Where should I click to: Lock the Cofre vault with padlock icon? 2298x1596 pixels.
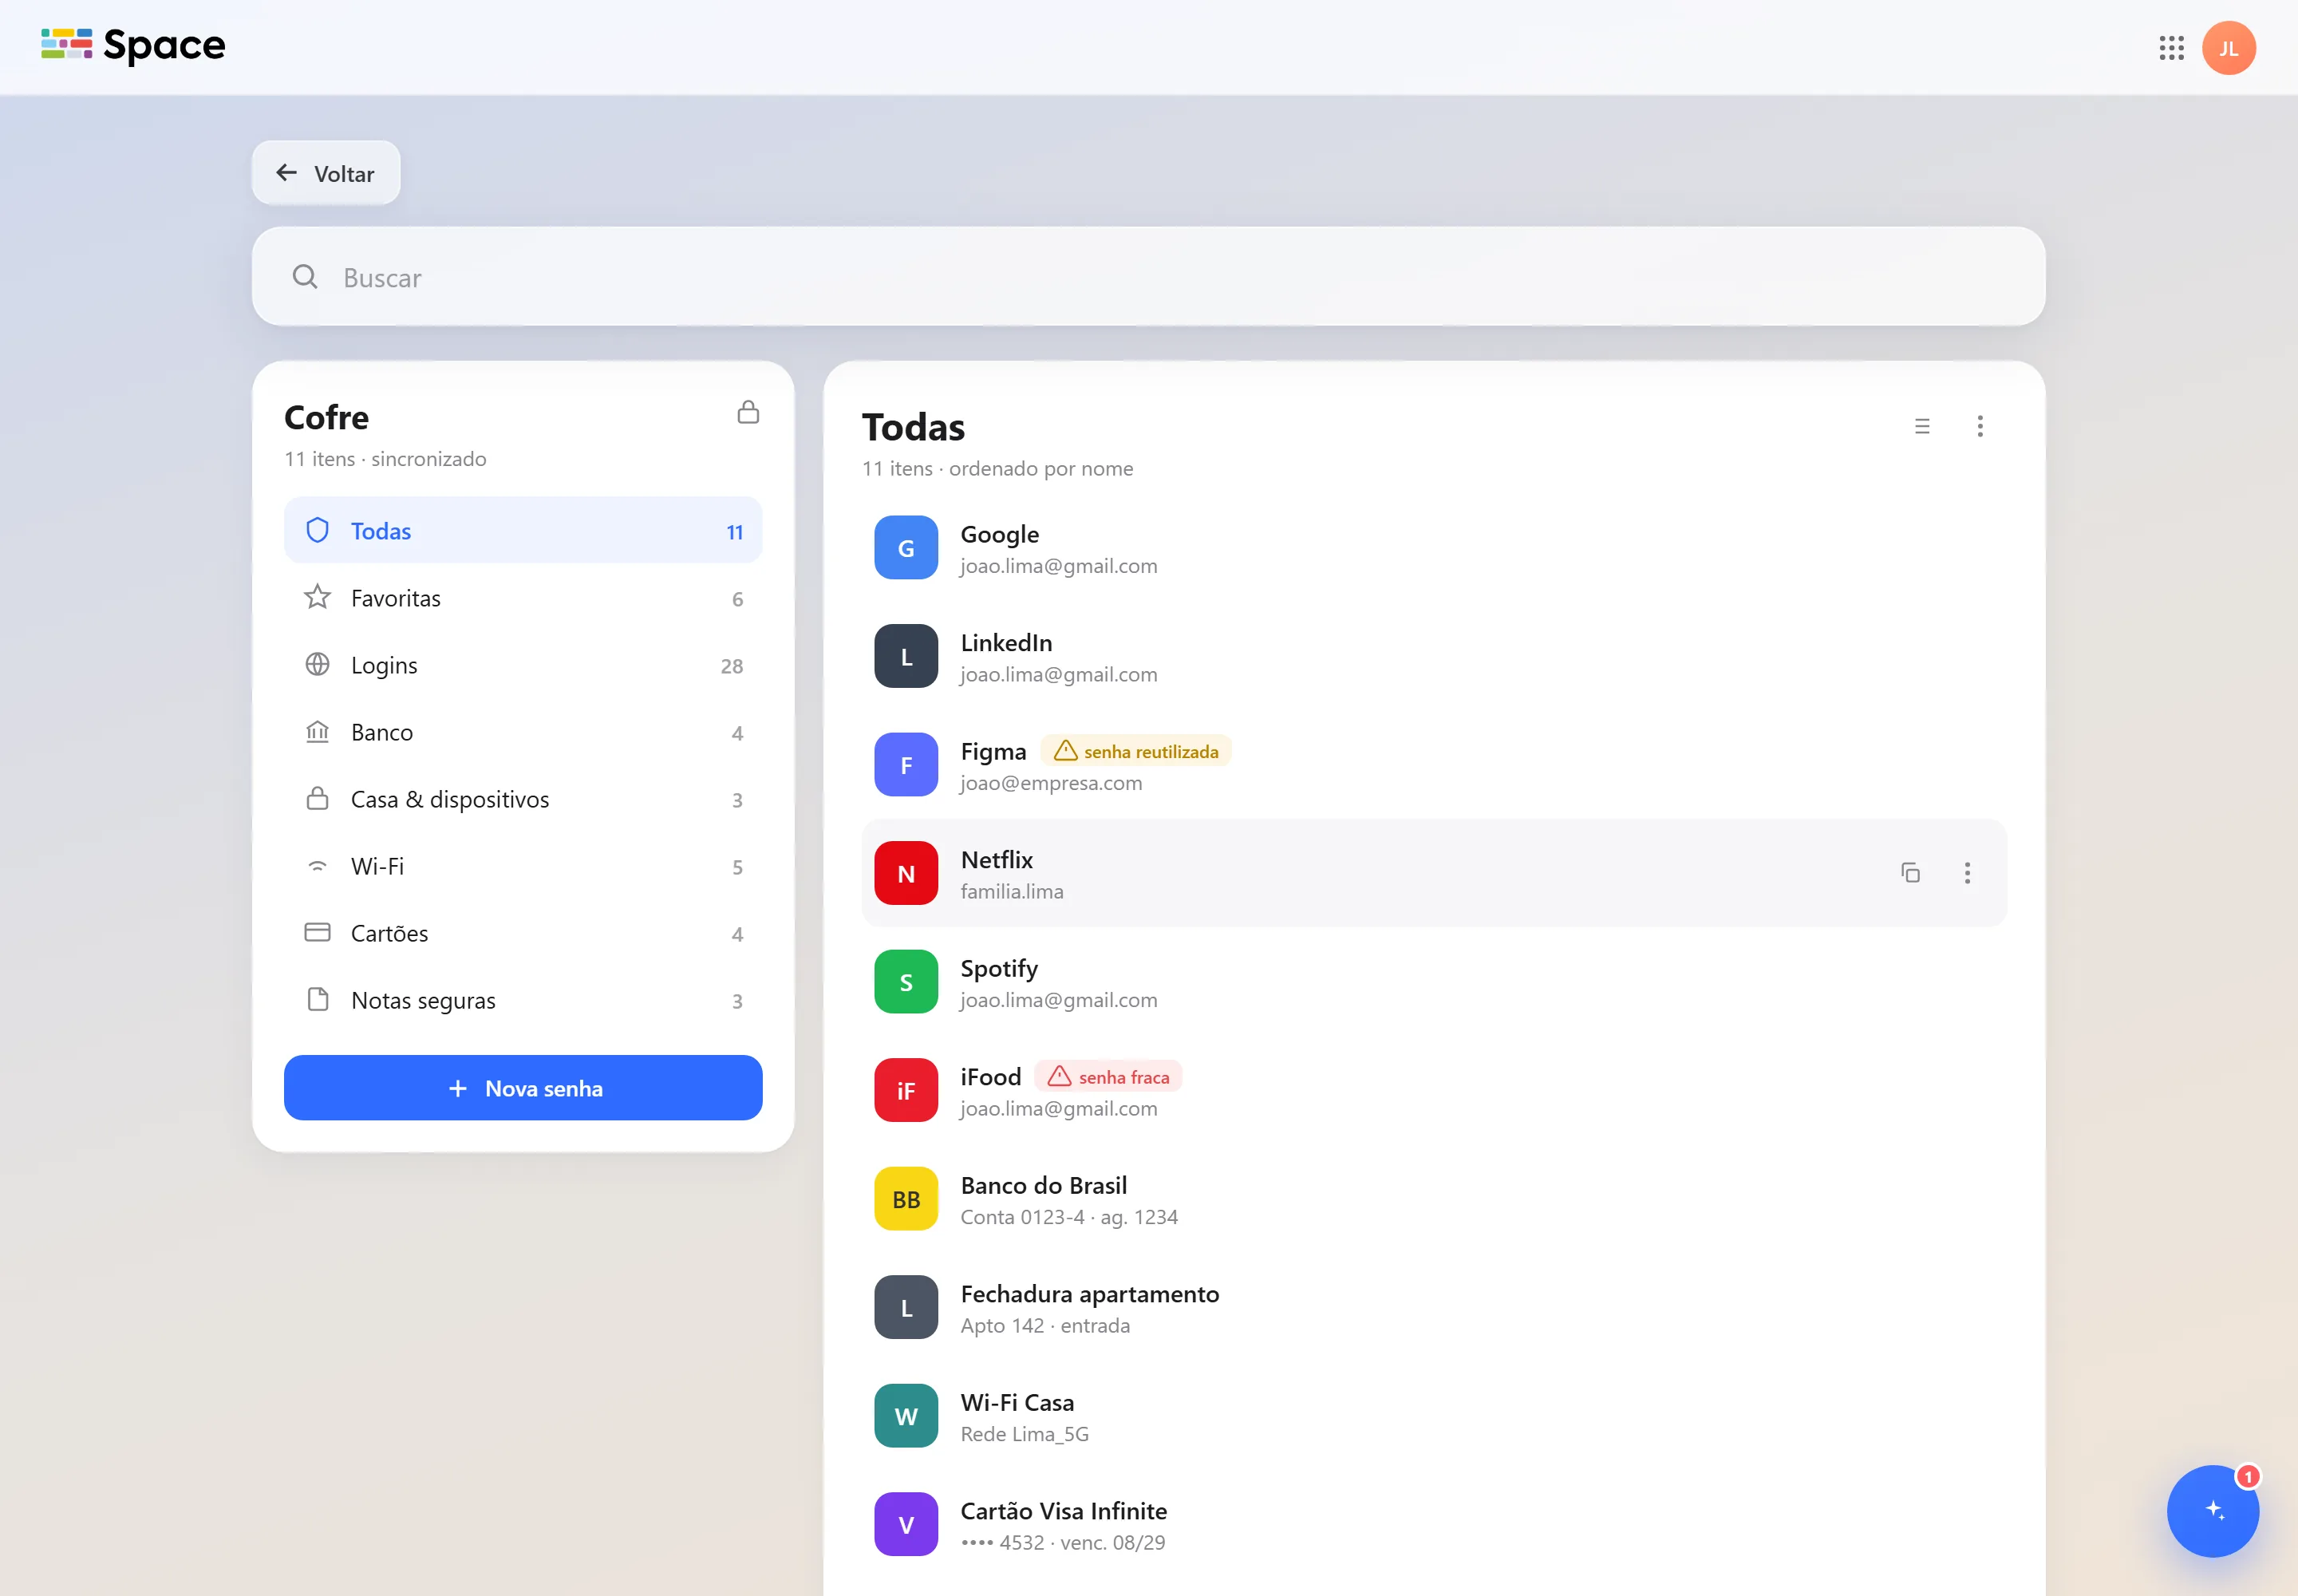point(748,412)
